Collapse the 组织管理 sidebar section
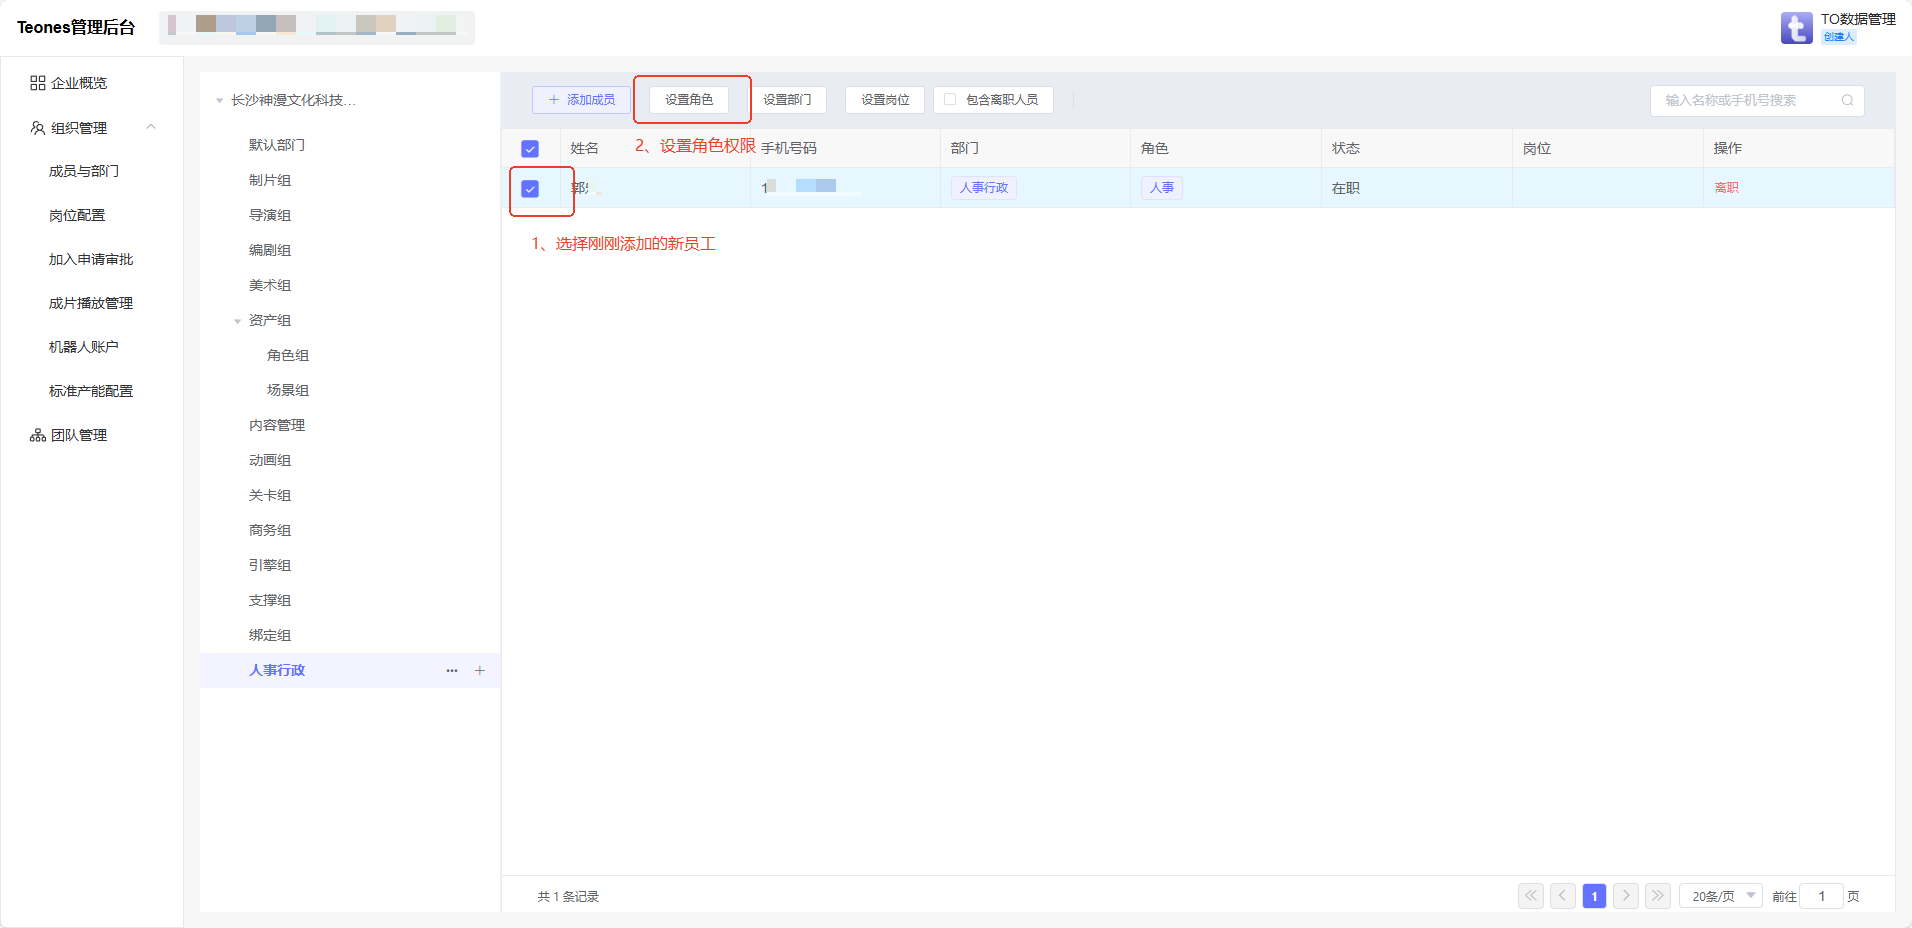 click(151, 127)
